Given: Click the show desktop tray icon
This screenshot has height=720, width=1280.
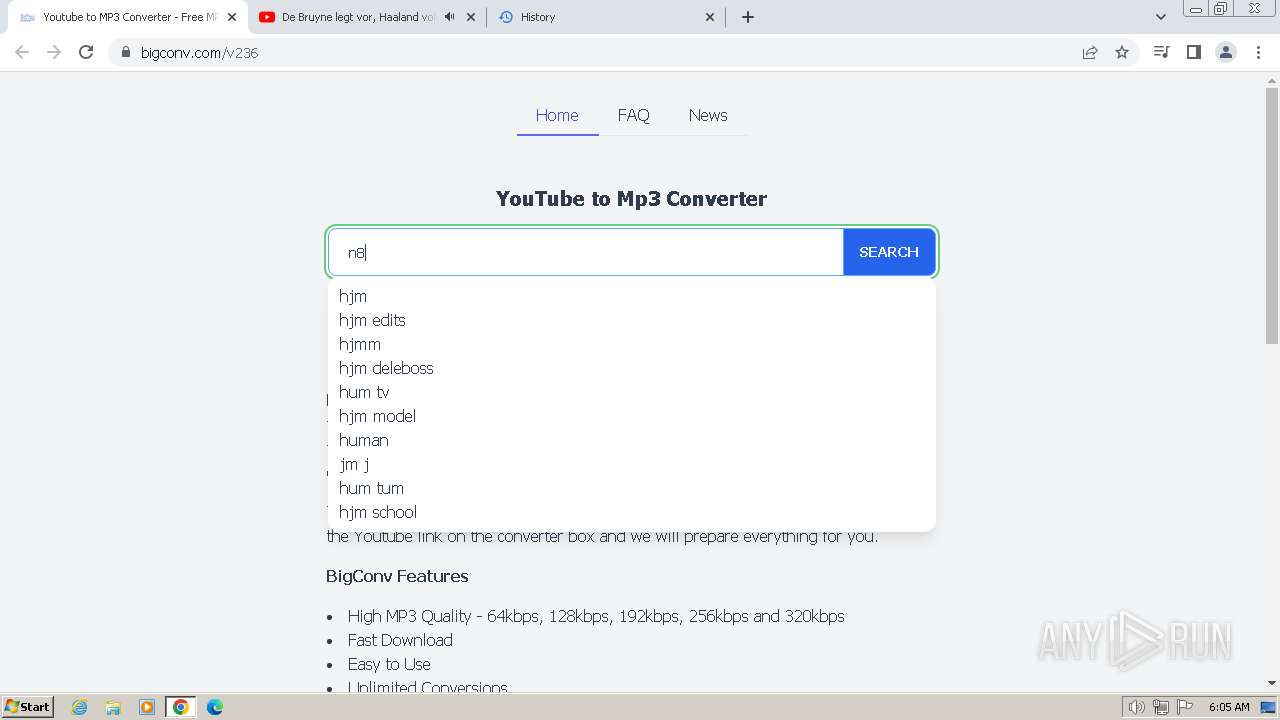Looking at the screenshot, I should tap(1267, 707).
